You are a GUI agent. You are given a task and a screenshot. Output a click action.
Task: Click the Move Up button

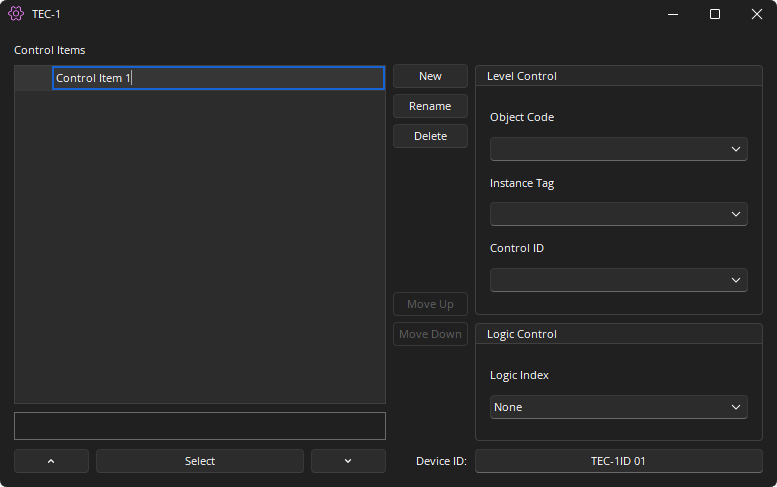430,304
